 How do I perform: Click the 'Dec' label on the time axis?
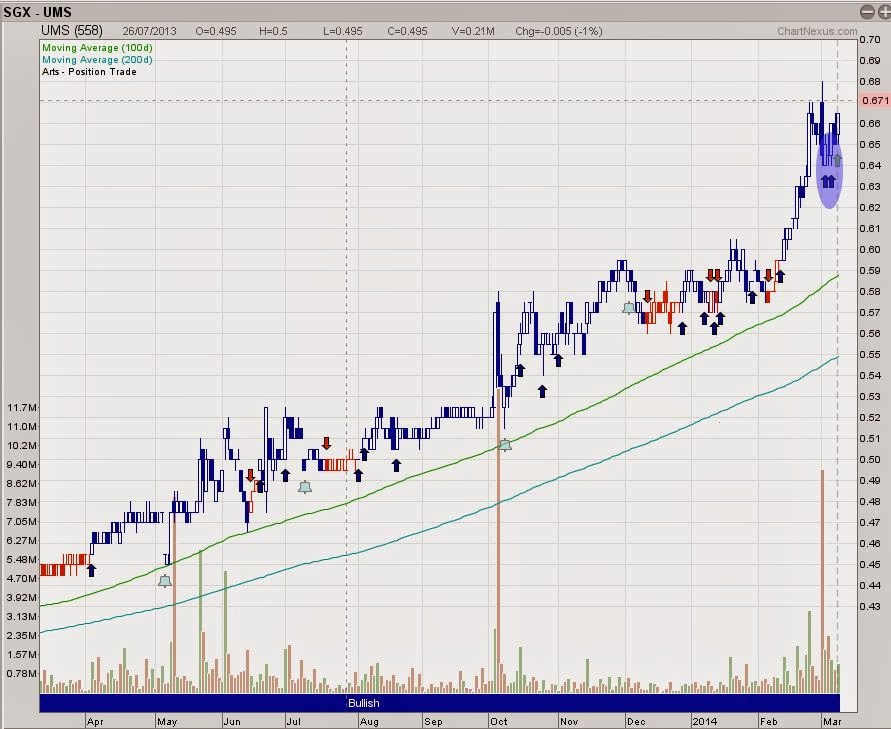coord(636,722)
